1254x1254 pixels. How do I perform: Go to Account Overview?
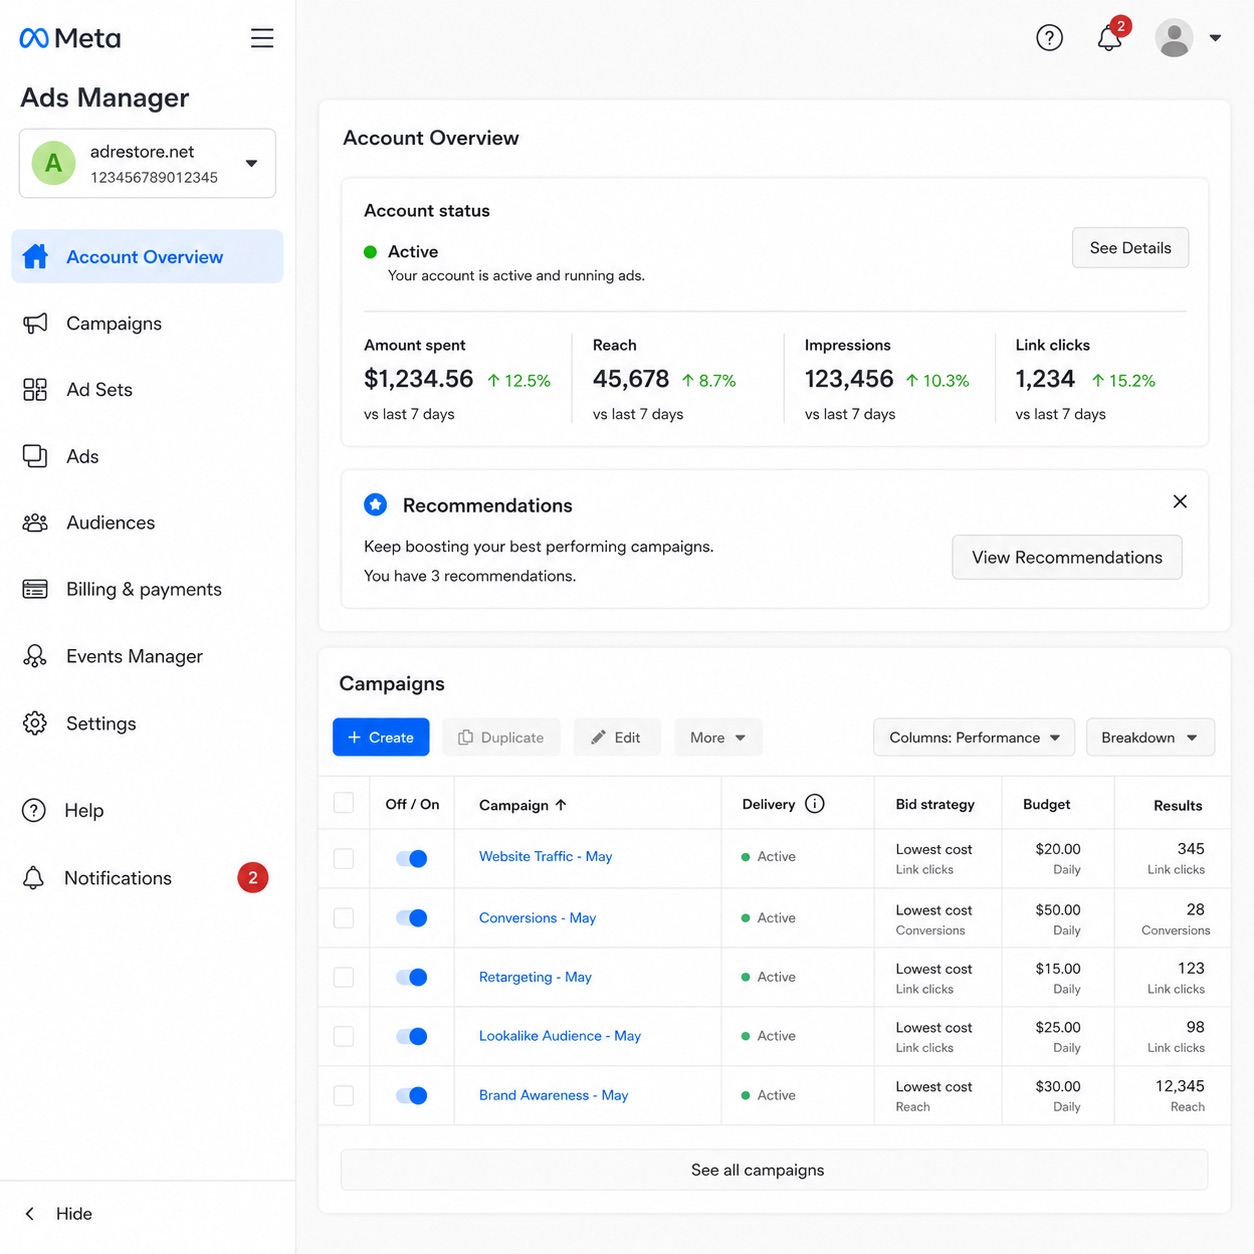coord(147,257)
